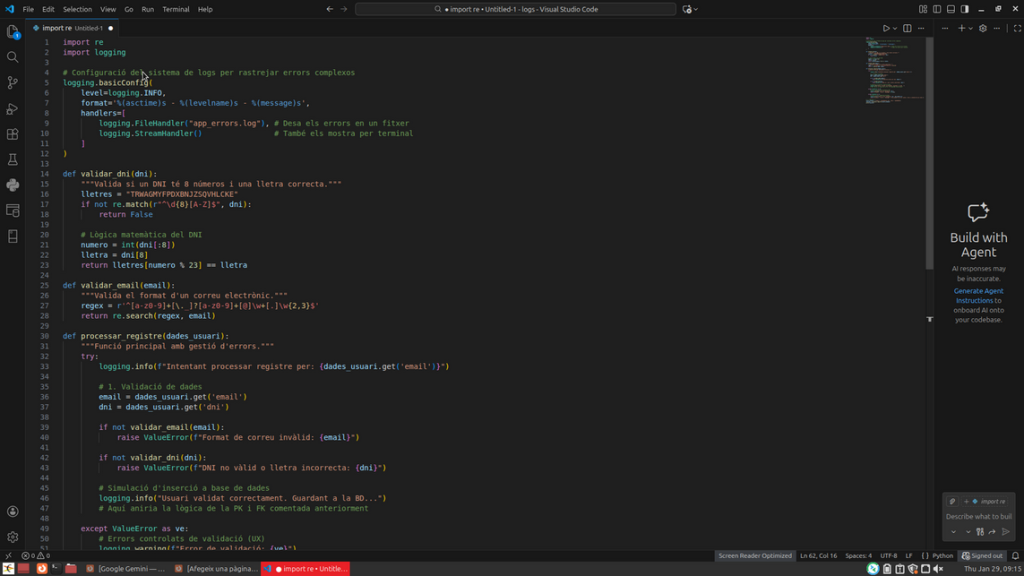
Task: Toggle the bottom panel layout button
Action: click(x=951, y=9)
